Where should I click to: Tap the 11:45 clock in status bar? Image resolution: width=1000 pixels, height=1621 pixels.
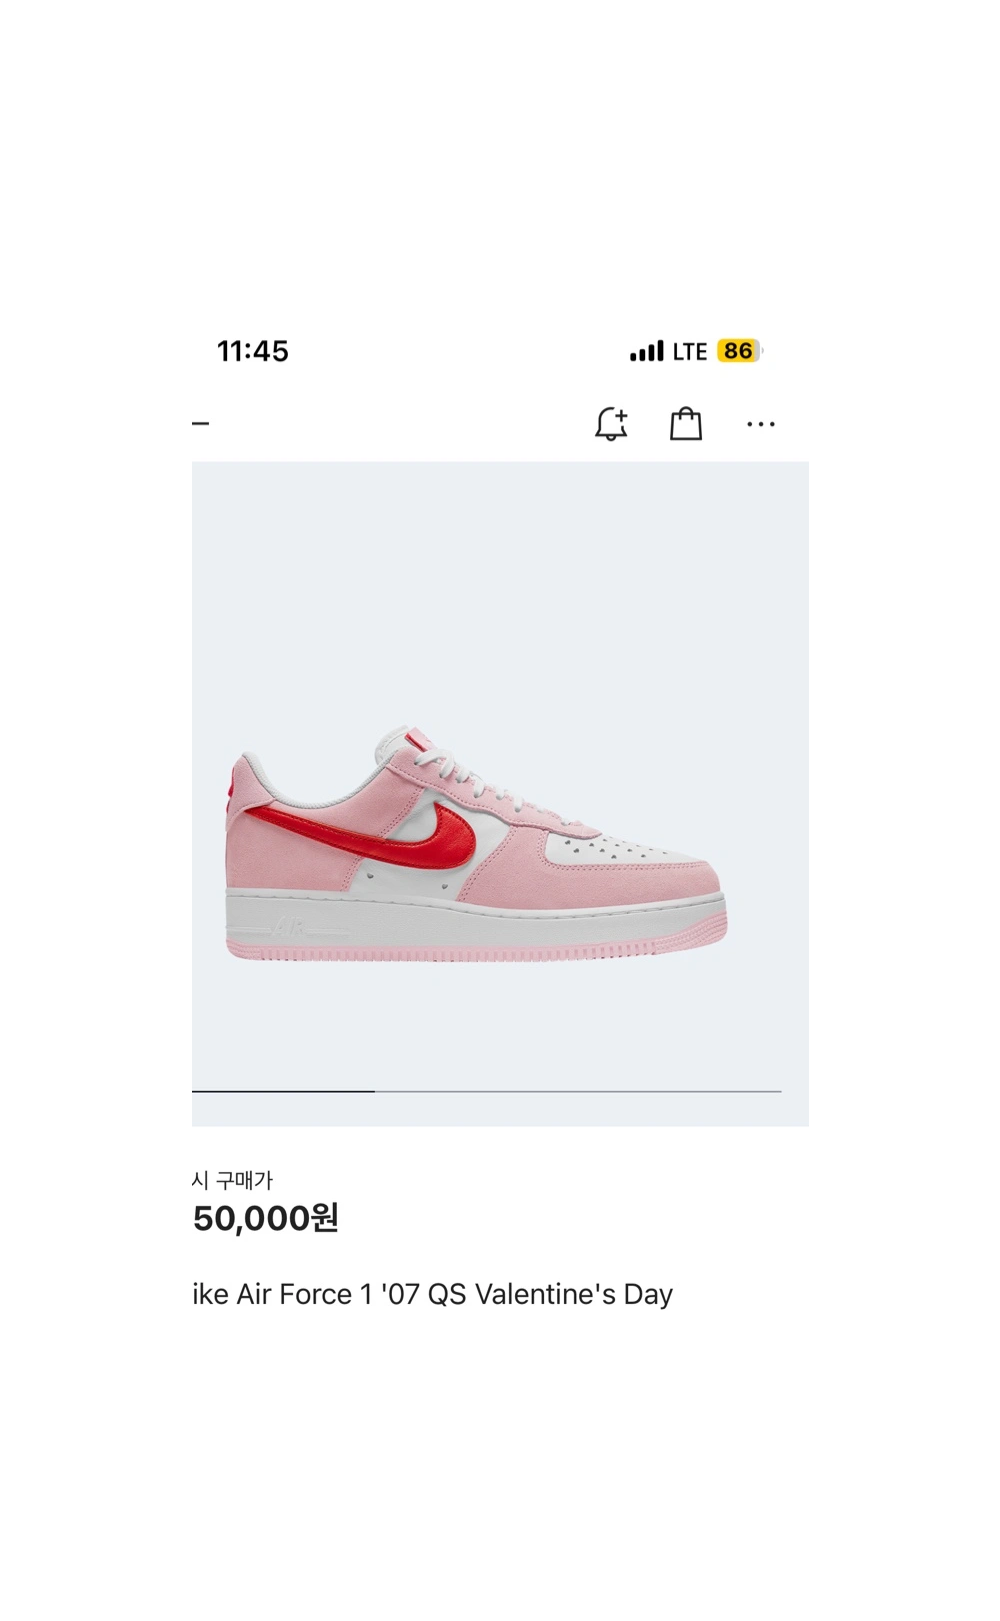[x=253, y=351]
